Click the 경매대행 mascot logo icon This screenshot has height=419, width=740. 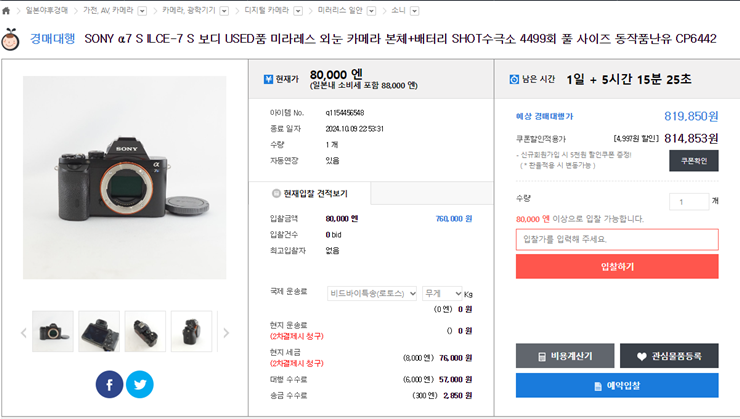click(x=12, y=40)
